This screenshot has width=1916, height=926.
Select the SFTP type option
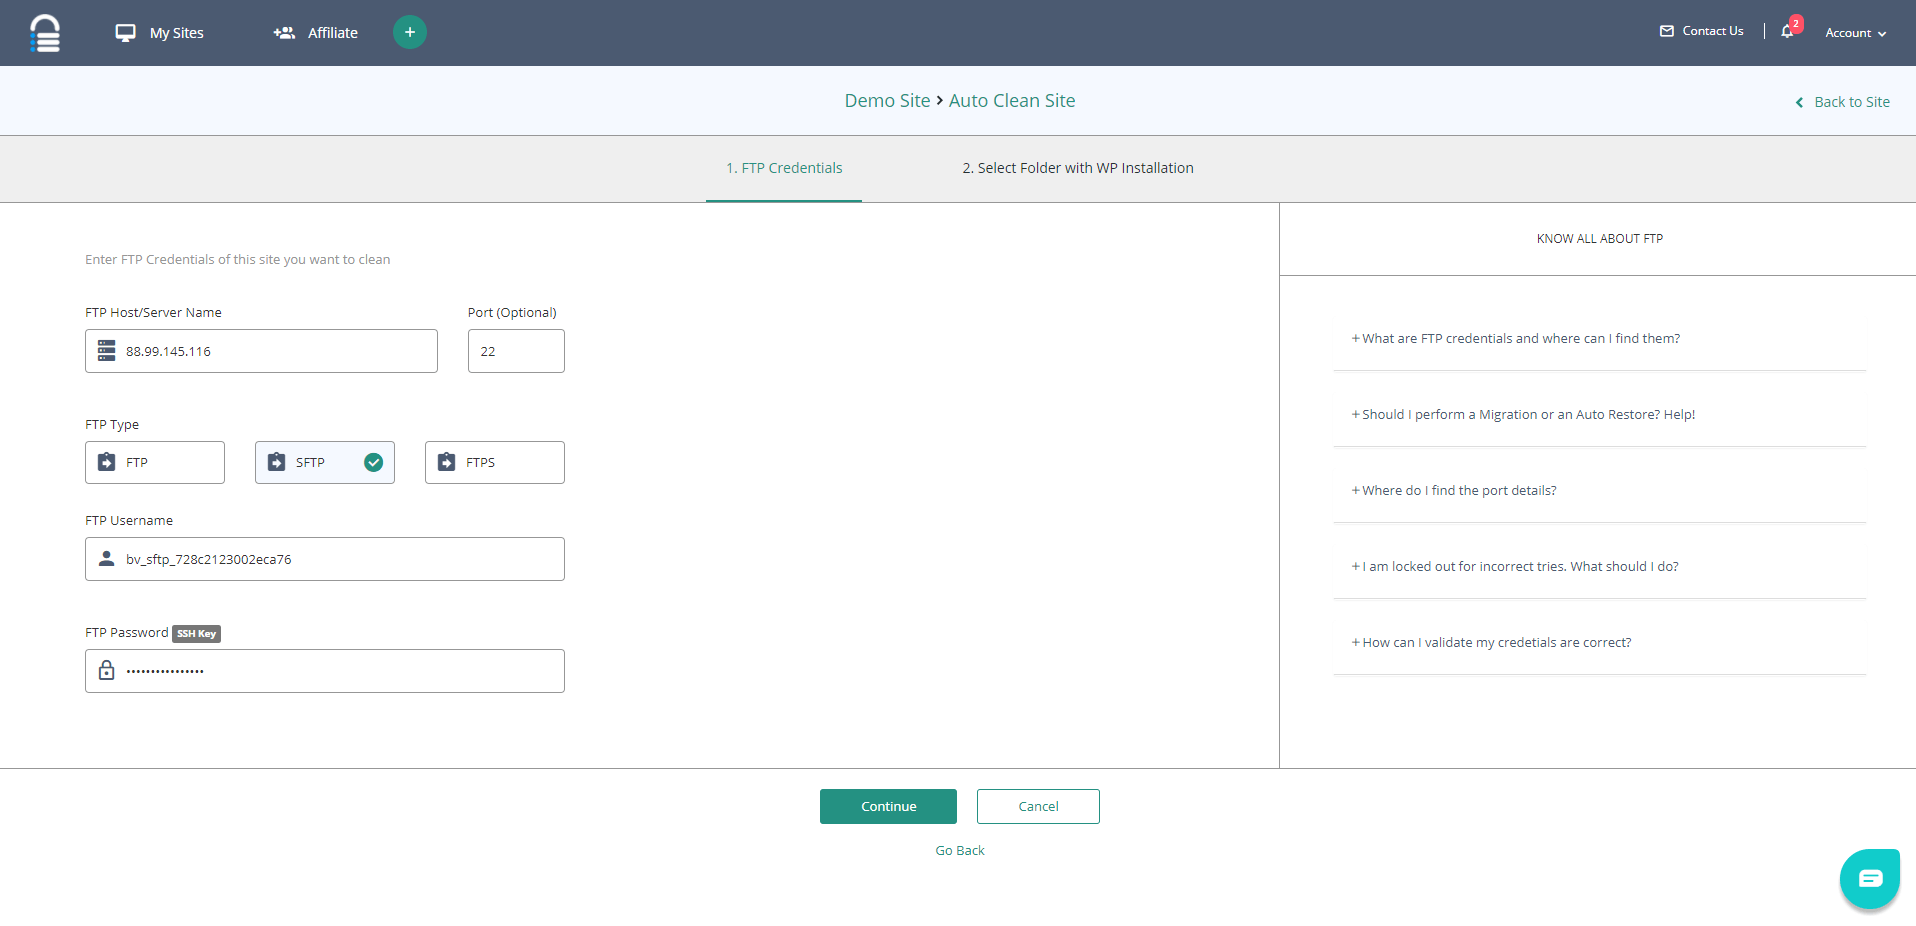(x=324, y=462)
